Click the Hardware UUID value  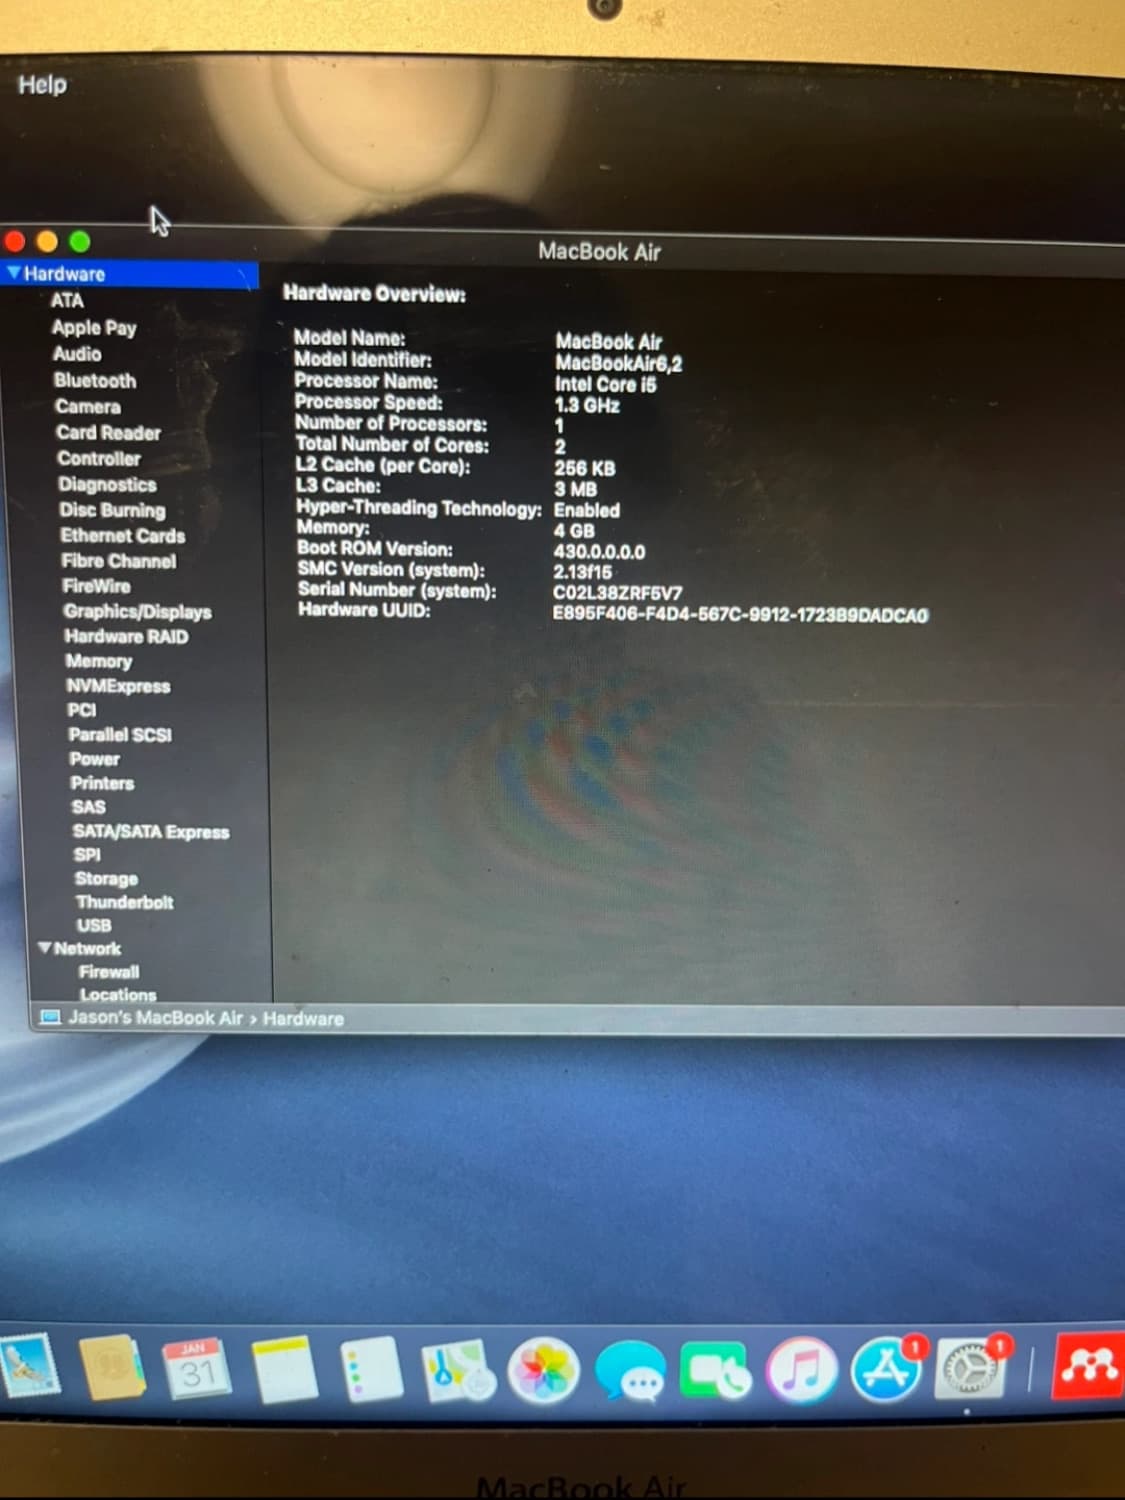click(741, 614)
